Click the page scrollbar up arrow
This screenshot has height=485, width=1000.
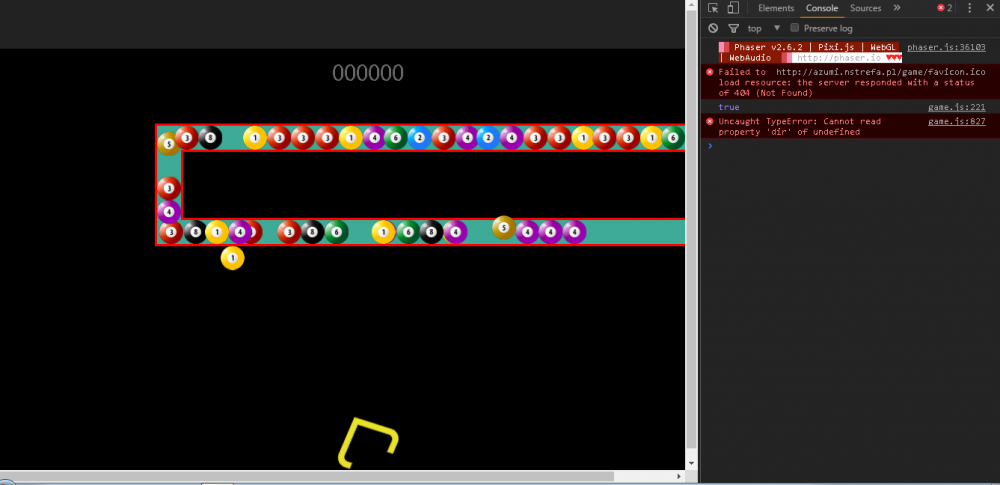pyautogui.click(x=691, y=6)
